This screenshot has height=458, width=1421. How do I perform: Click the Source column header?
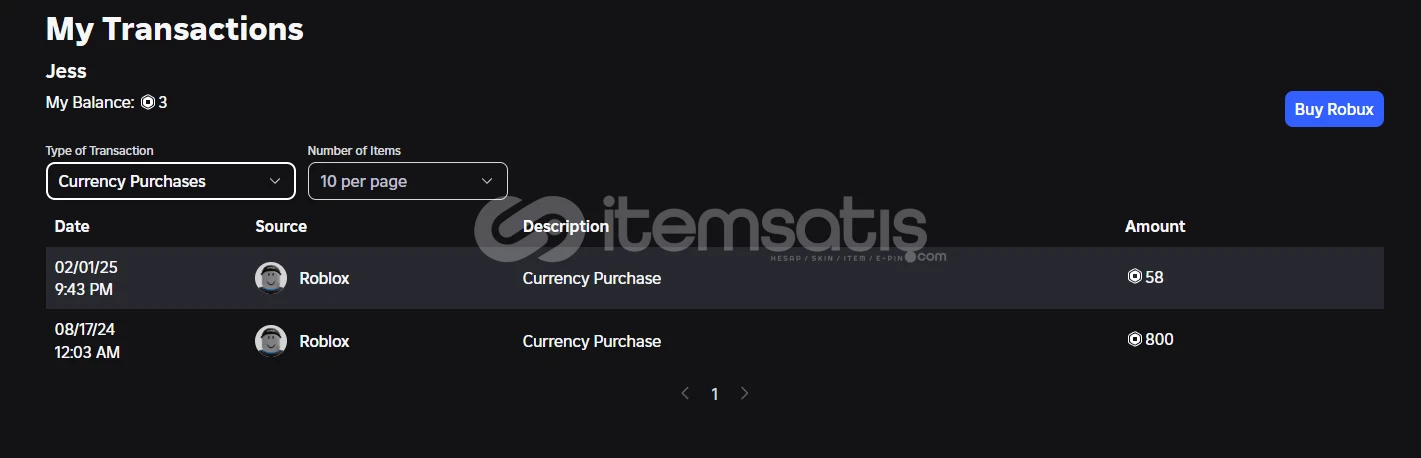click(x=281, y=226)
